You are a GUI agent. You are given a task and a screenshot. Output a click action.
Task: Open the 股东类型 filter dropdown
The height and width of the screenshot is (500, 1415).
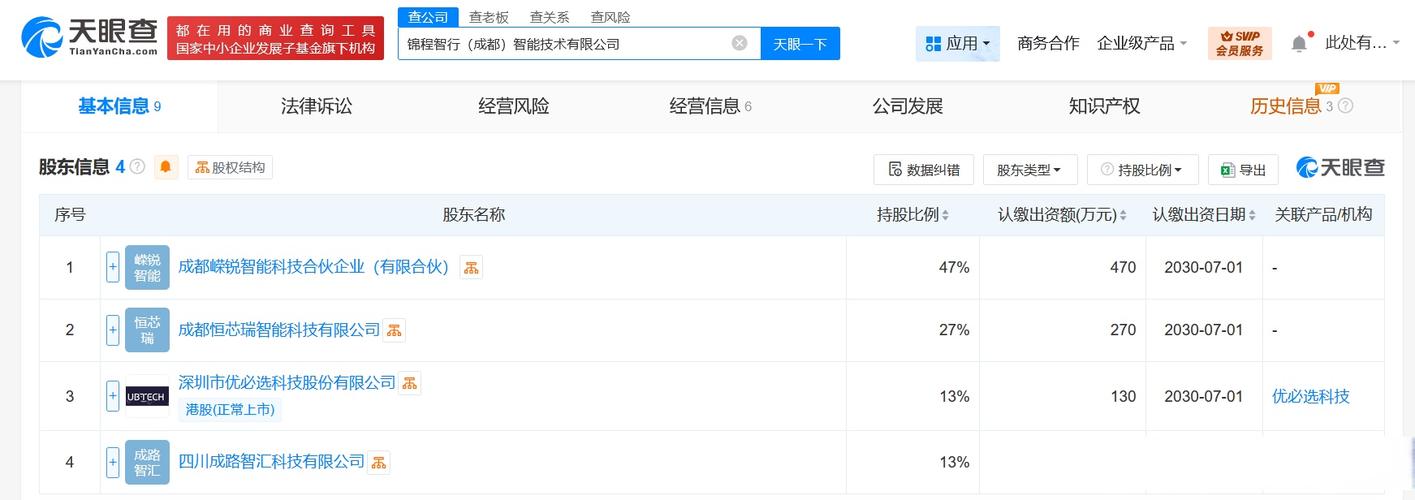point(1030,170)
